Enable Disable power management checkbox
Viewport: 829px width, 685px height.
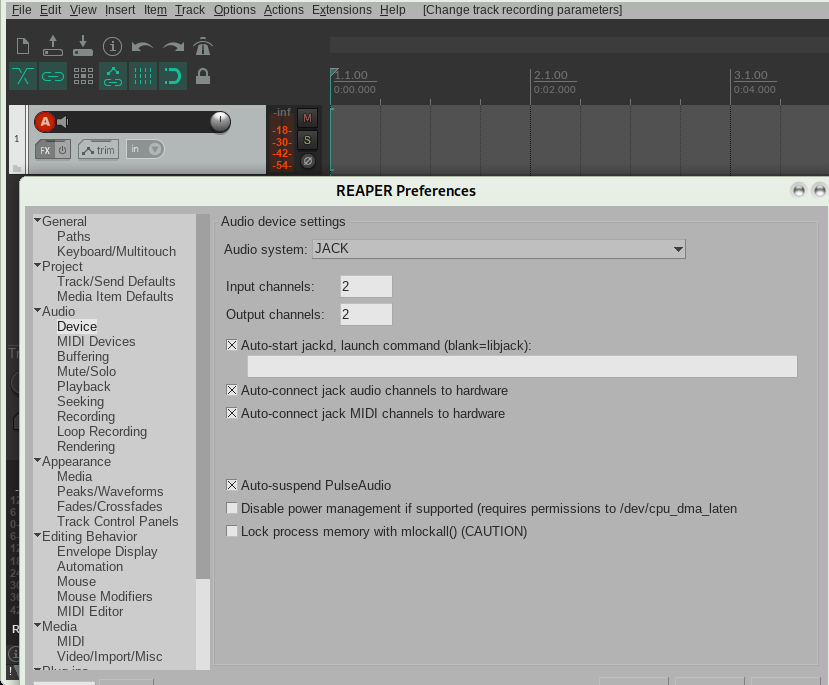click(x=232, y=508)
